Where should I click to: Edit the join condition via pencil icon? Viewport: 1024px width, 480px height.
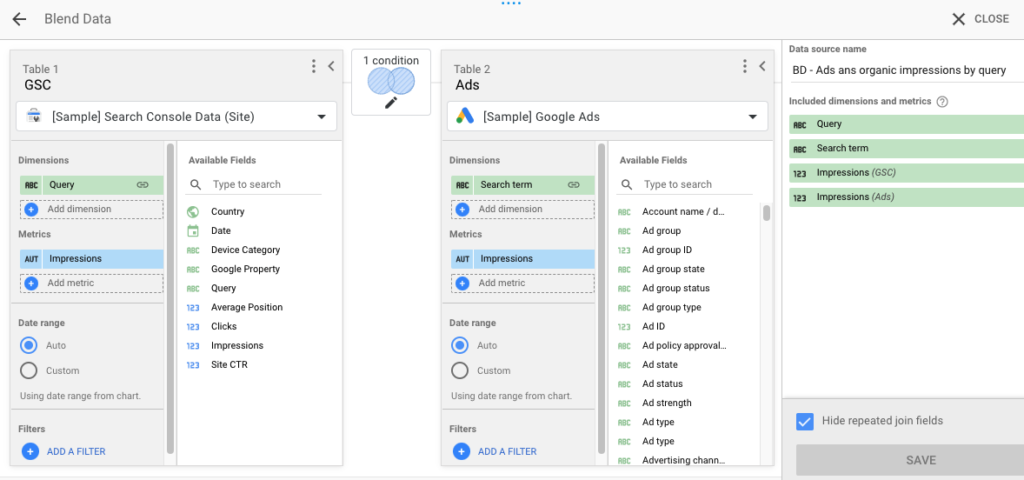tap(391, 103)
